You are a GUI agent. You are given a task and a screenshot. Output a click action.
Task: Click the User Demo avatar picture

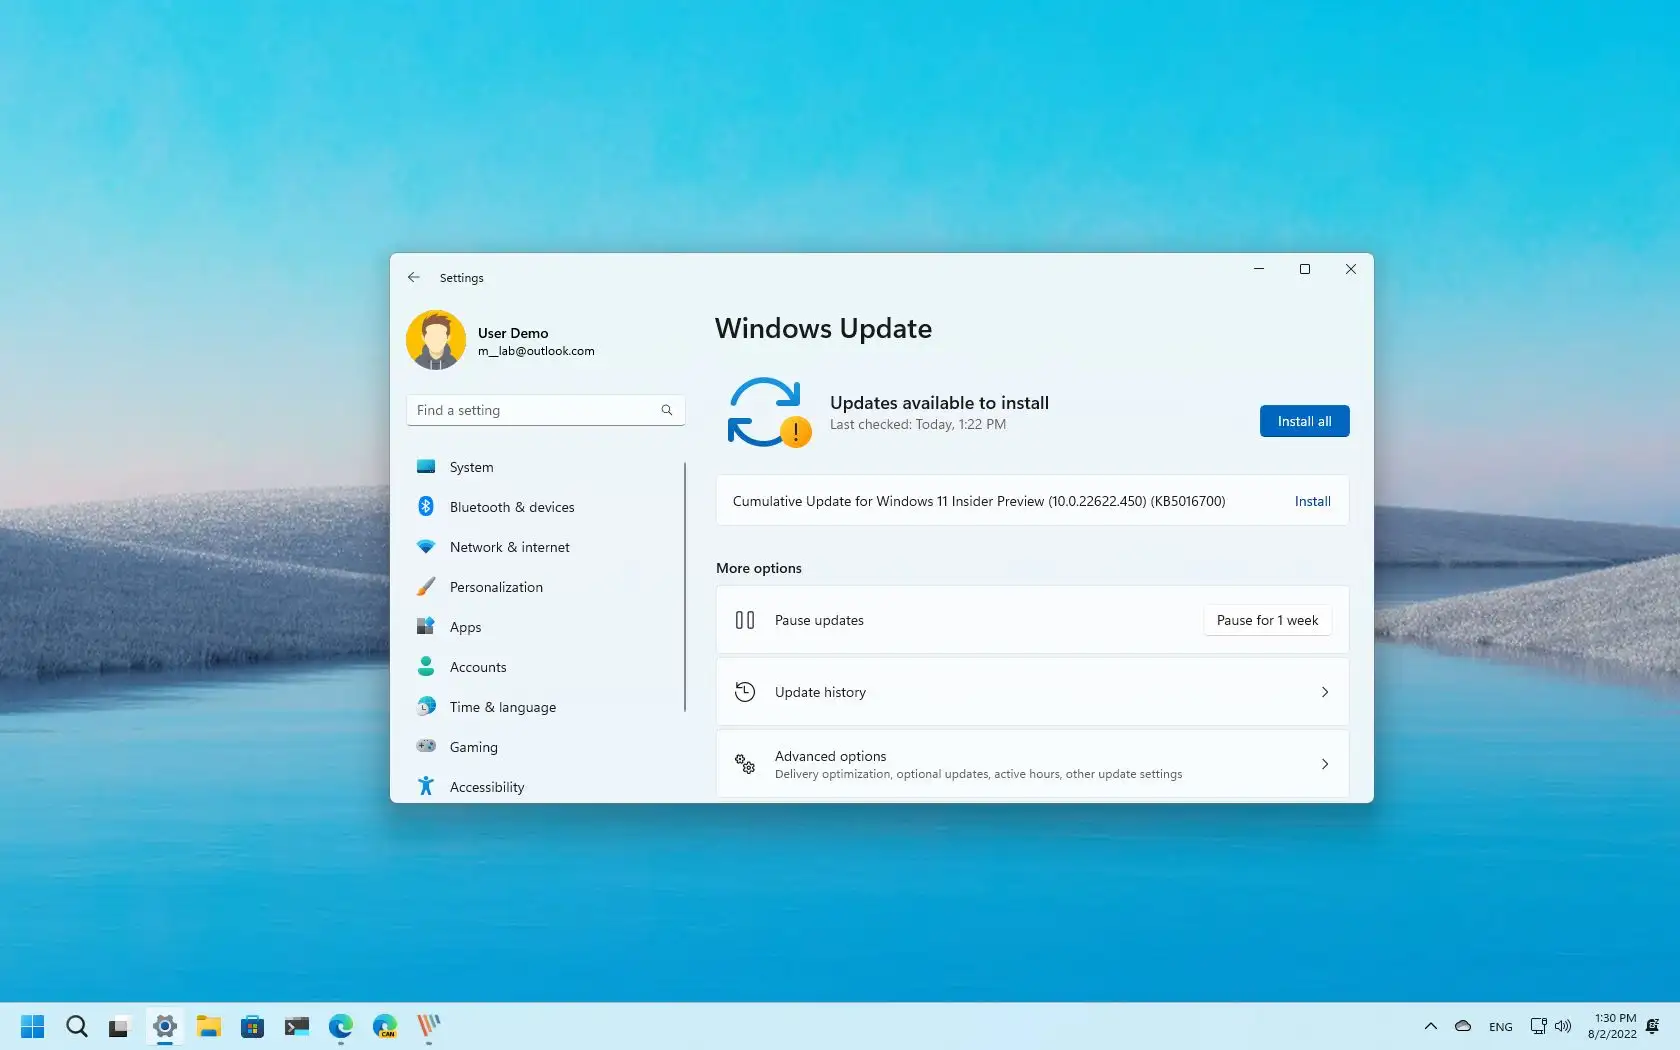436,340
